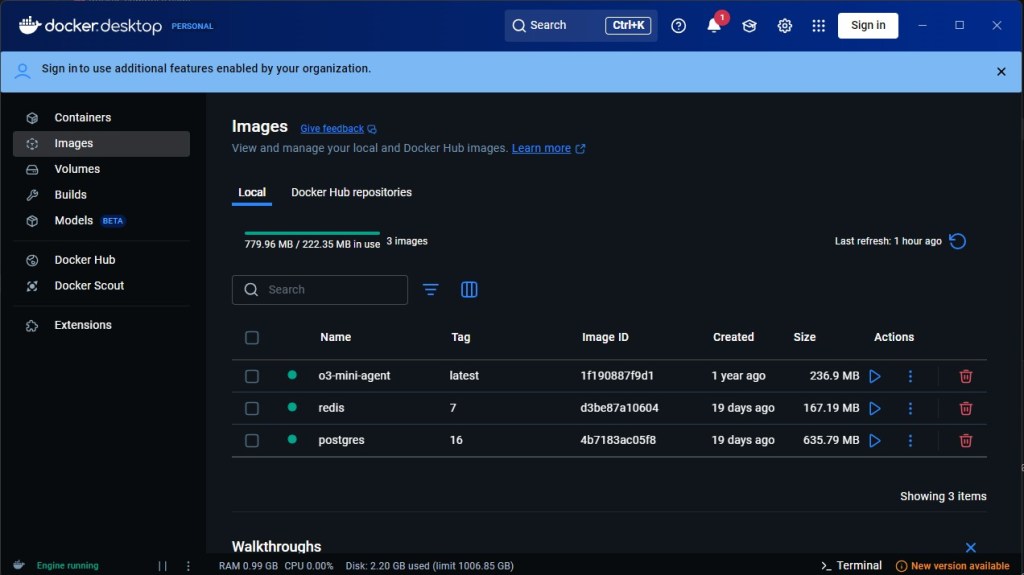
Task: Click the Engine running status text
Action: 67,566
